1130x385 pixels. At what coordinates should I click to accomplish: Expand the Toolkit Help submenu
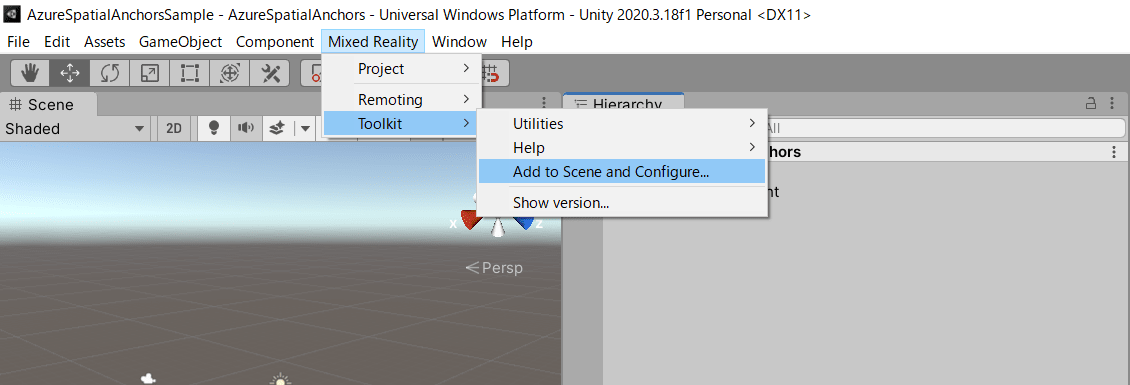[621, 147]
